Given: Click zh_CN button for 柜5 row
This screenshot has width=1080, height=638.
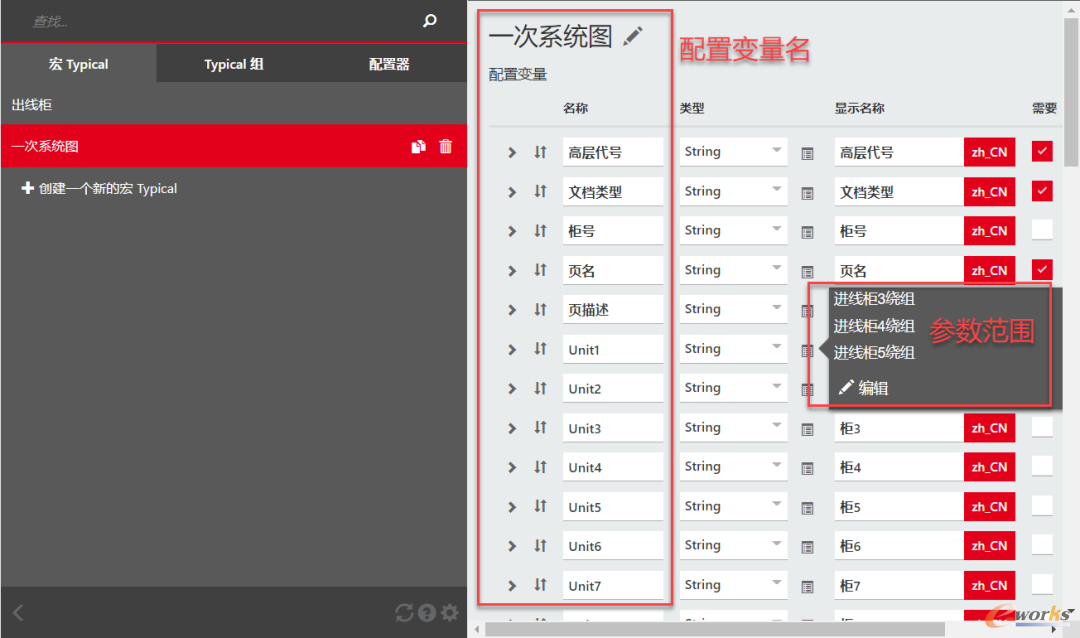Looking at the screenshot, I should pos(989,506).
